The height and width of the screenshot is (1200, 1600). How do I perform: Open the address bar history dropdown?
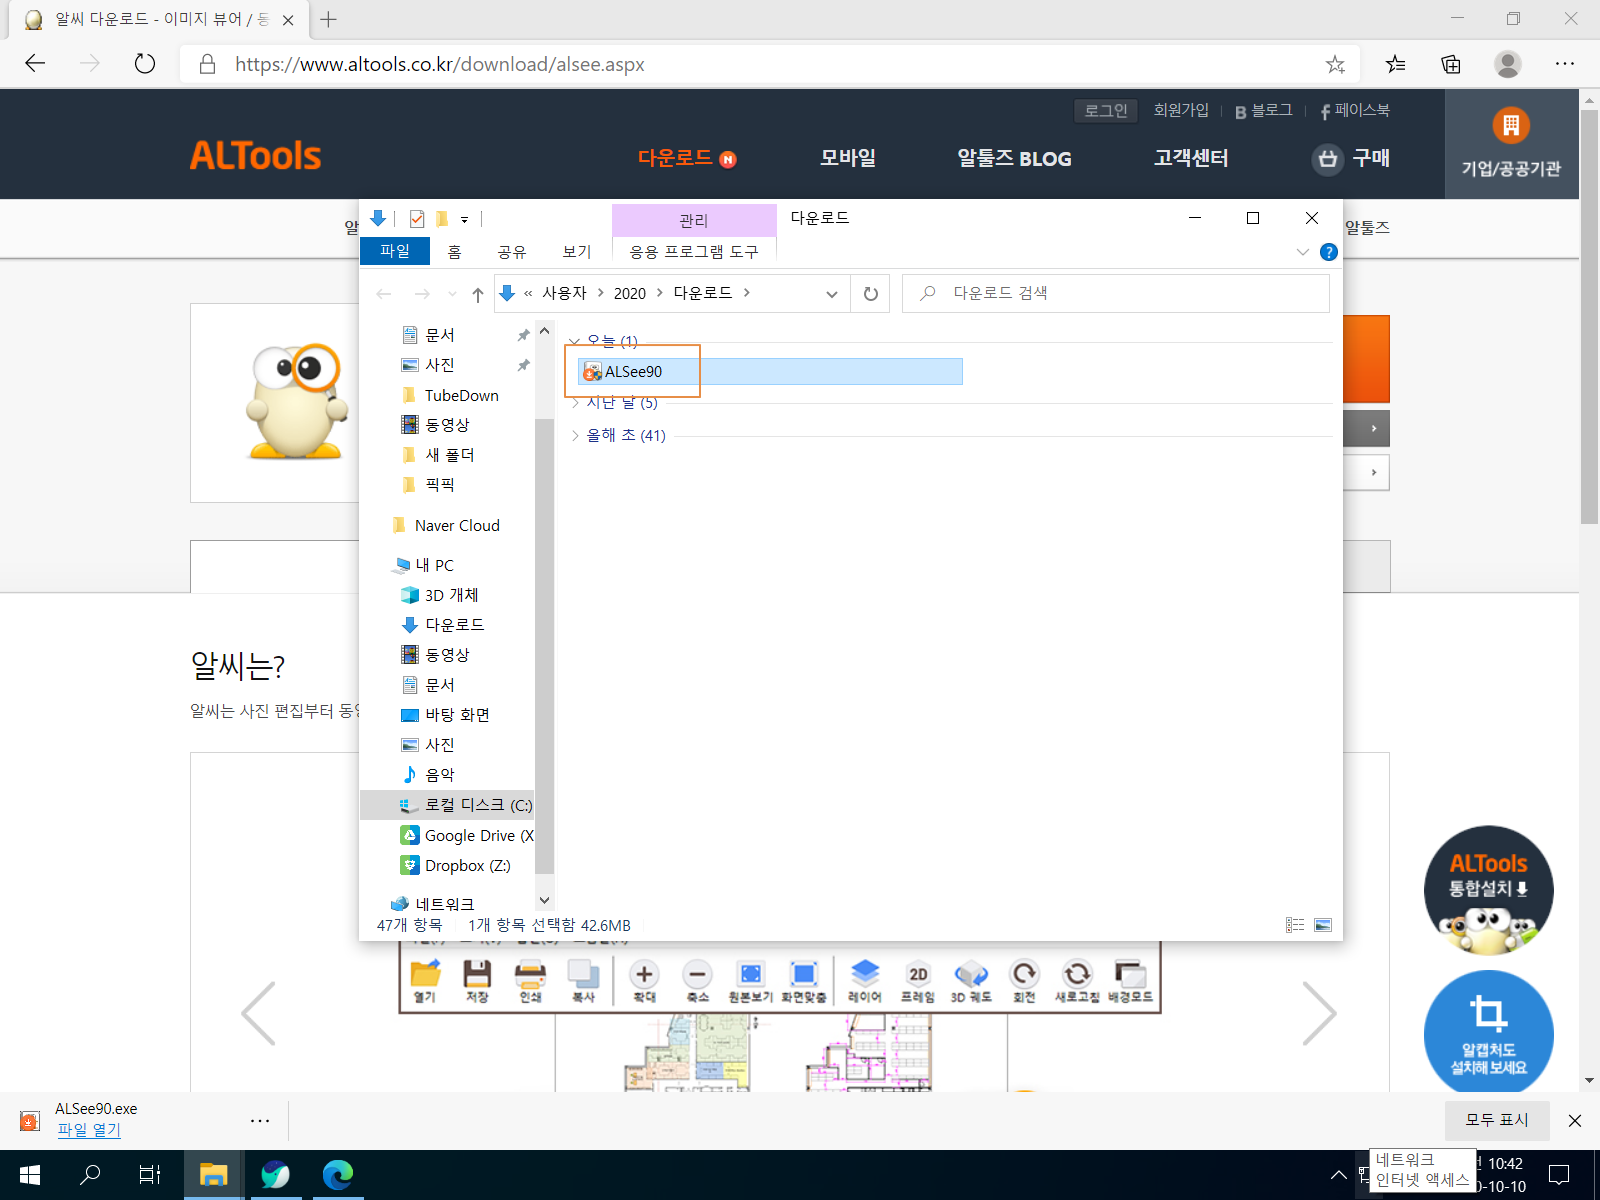pyautogui.click(x=831, y=294)
